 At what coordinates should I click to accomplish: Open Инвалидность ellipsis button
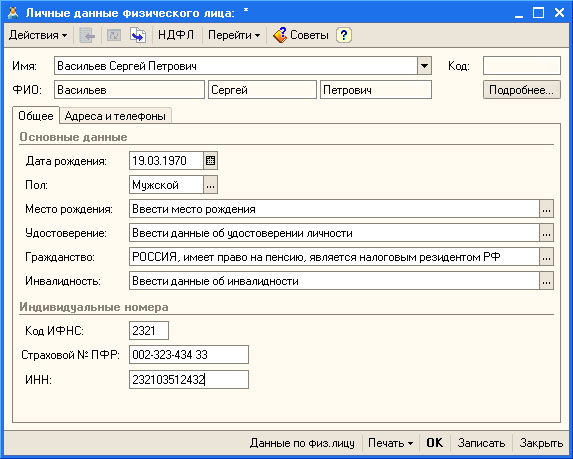[x=546, y=281]
